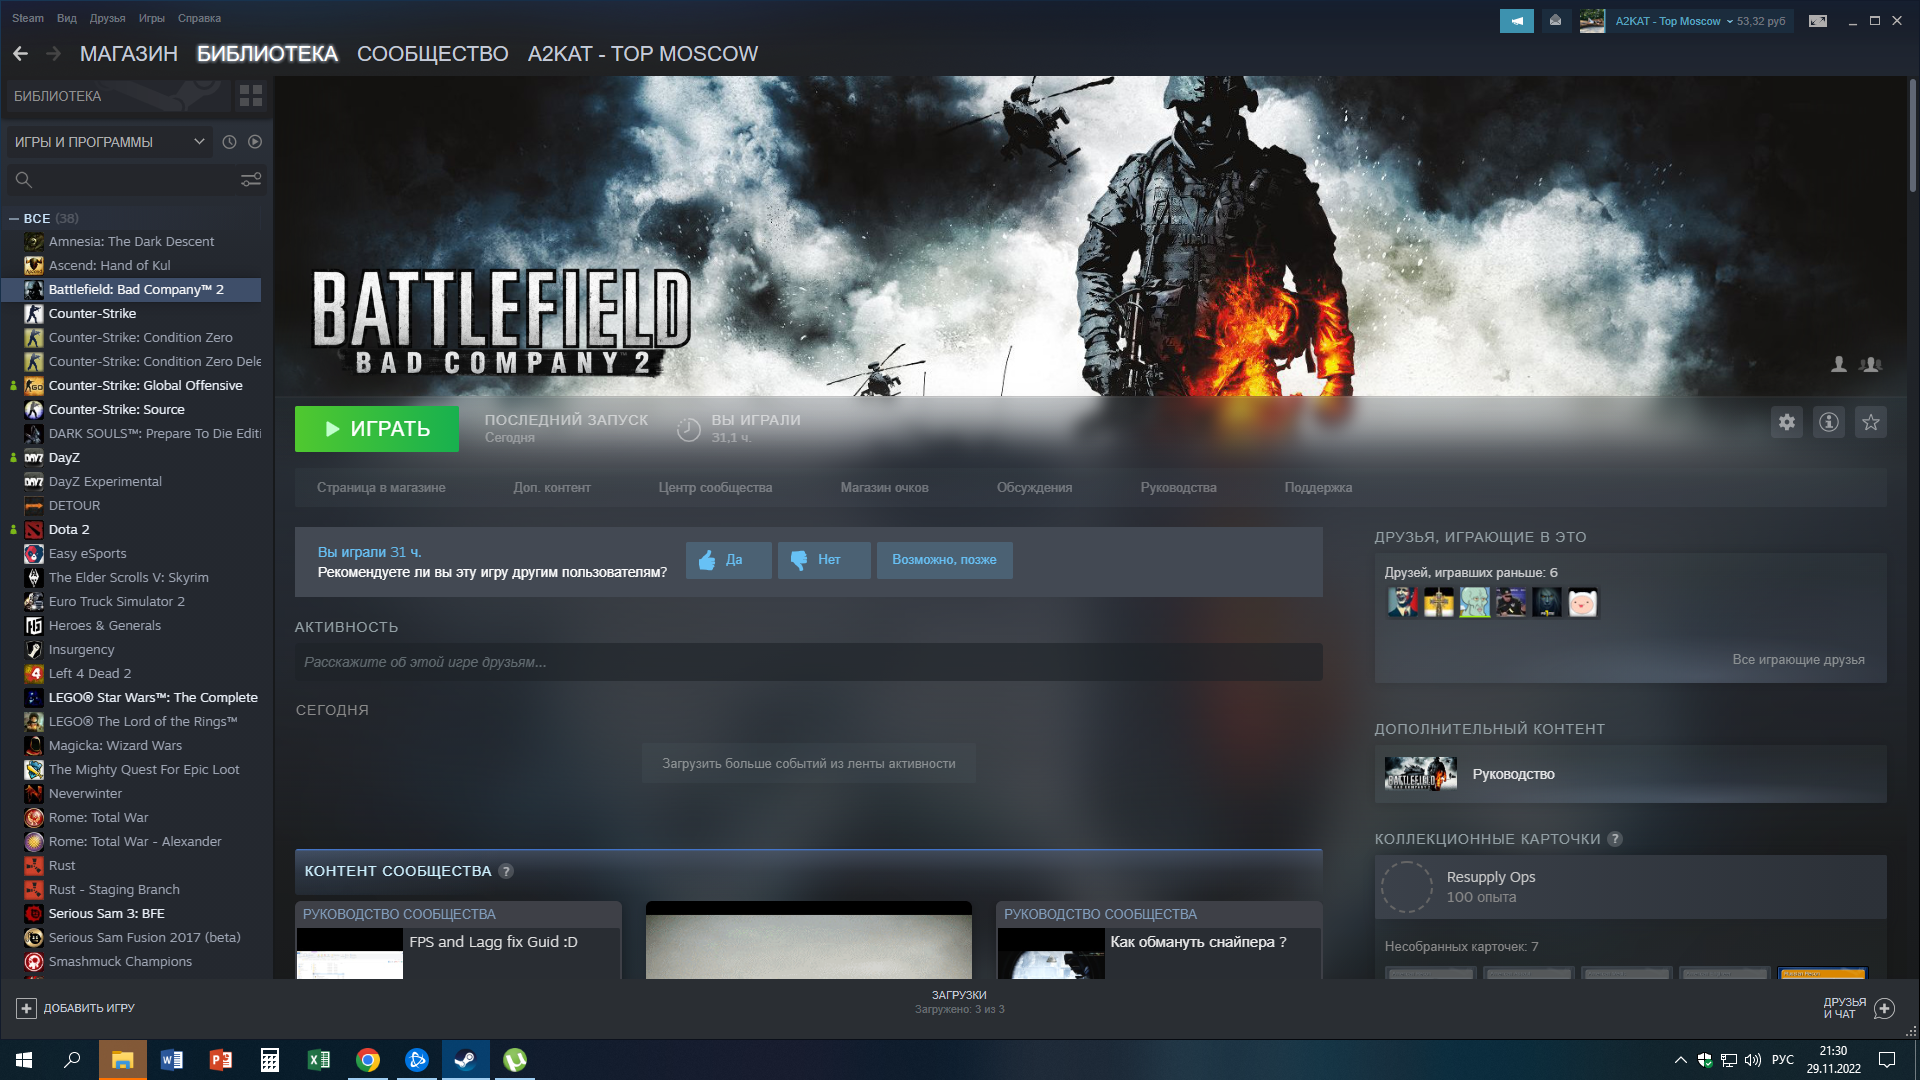Show friends group icon on banner

click(1871, 365)
